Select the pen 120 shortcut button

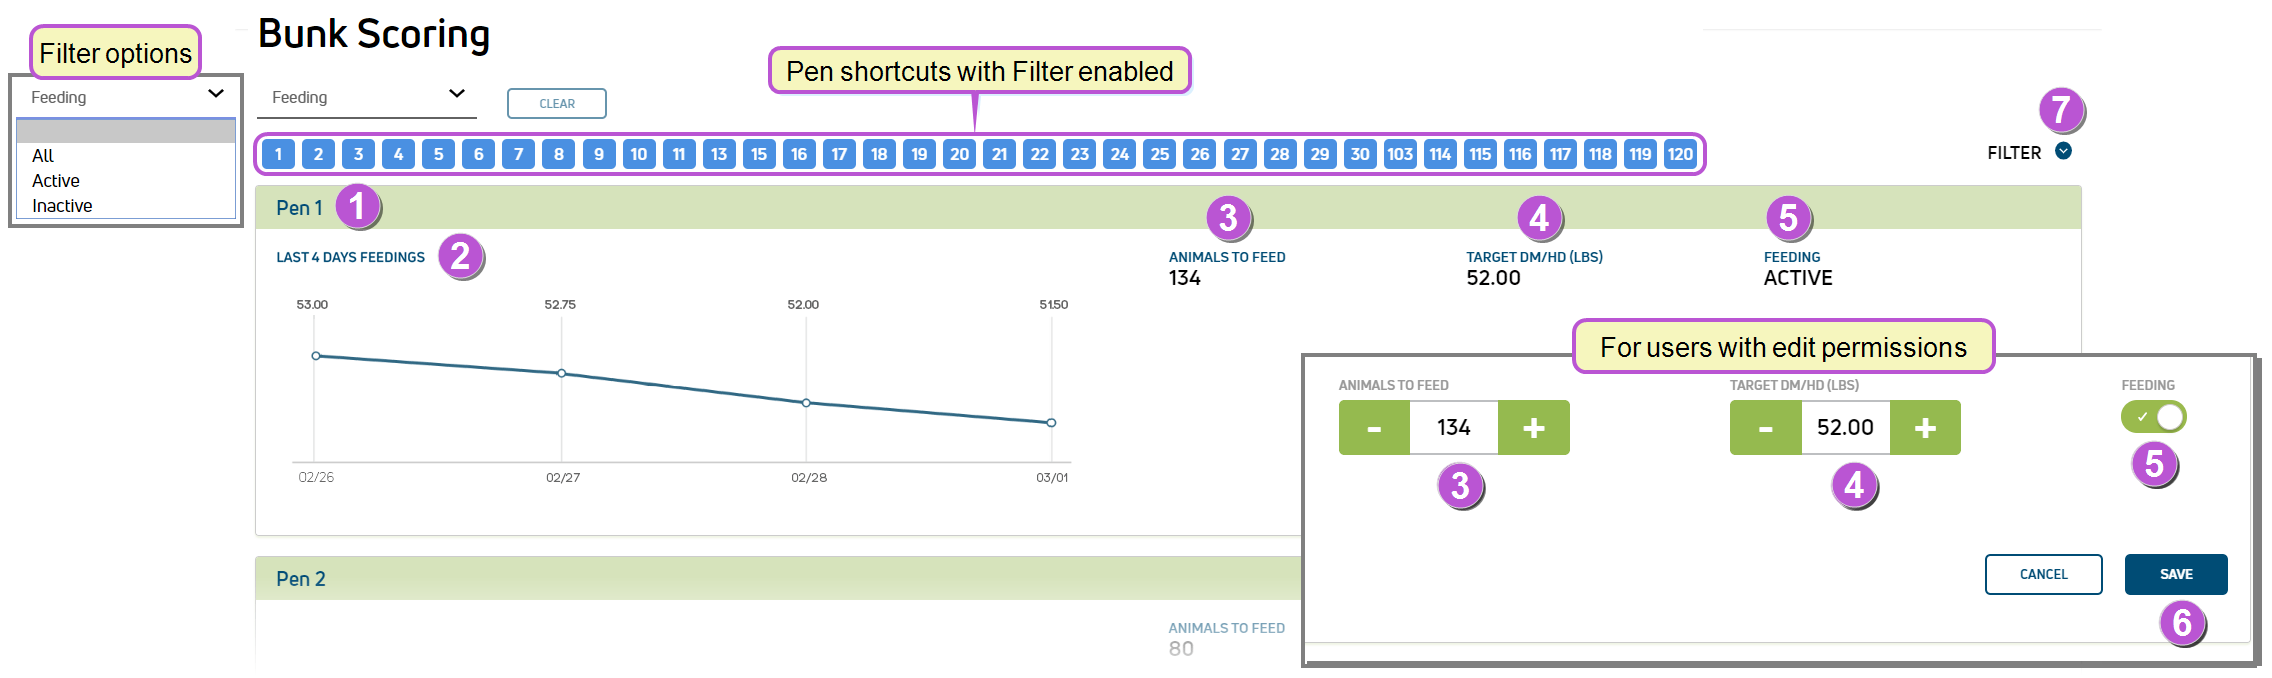click(x=1680, y=154)
